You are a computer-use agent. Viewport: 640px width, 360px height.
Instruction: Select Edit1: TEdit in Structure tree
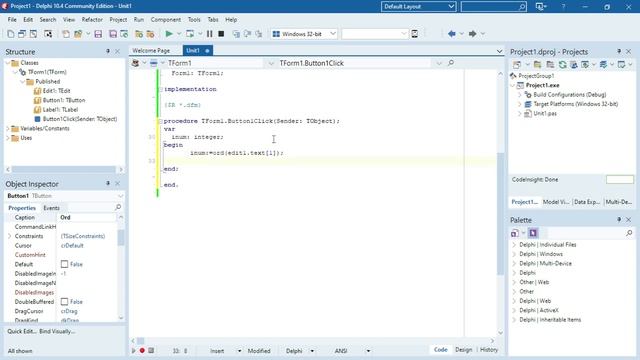[56, 91]
